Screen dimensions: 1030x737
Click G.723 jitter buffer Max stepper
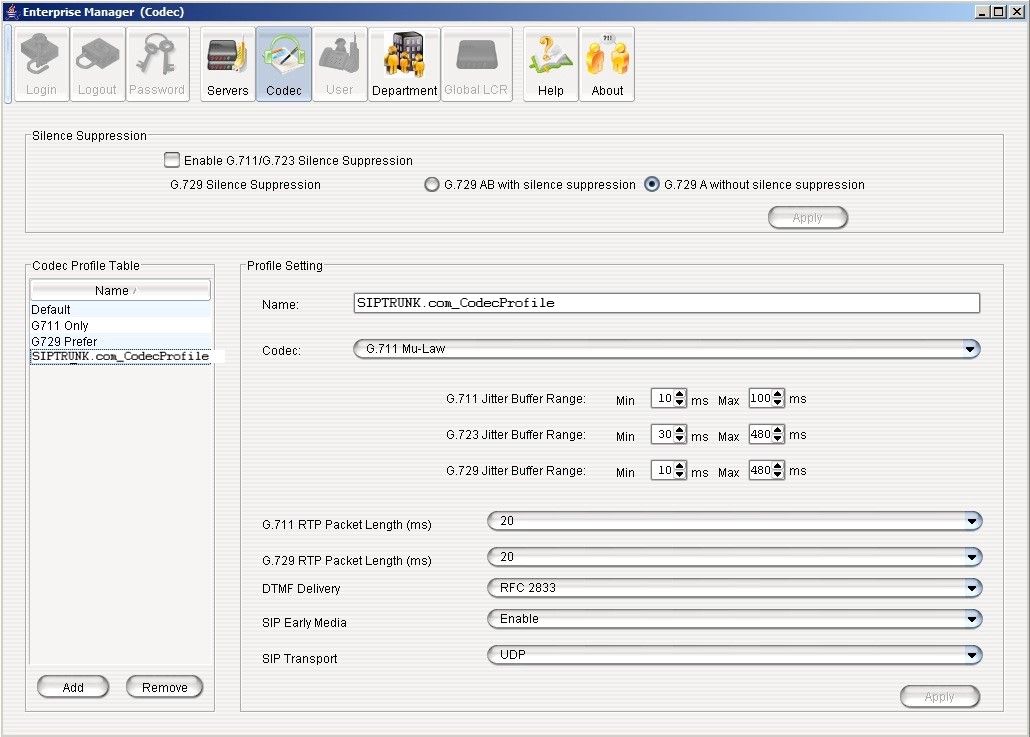pos(778,434)
